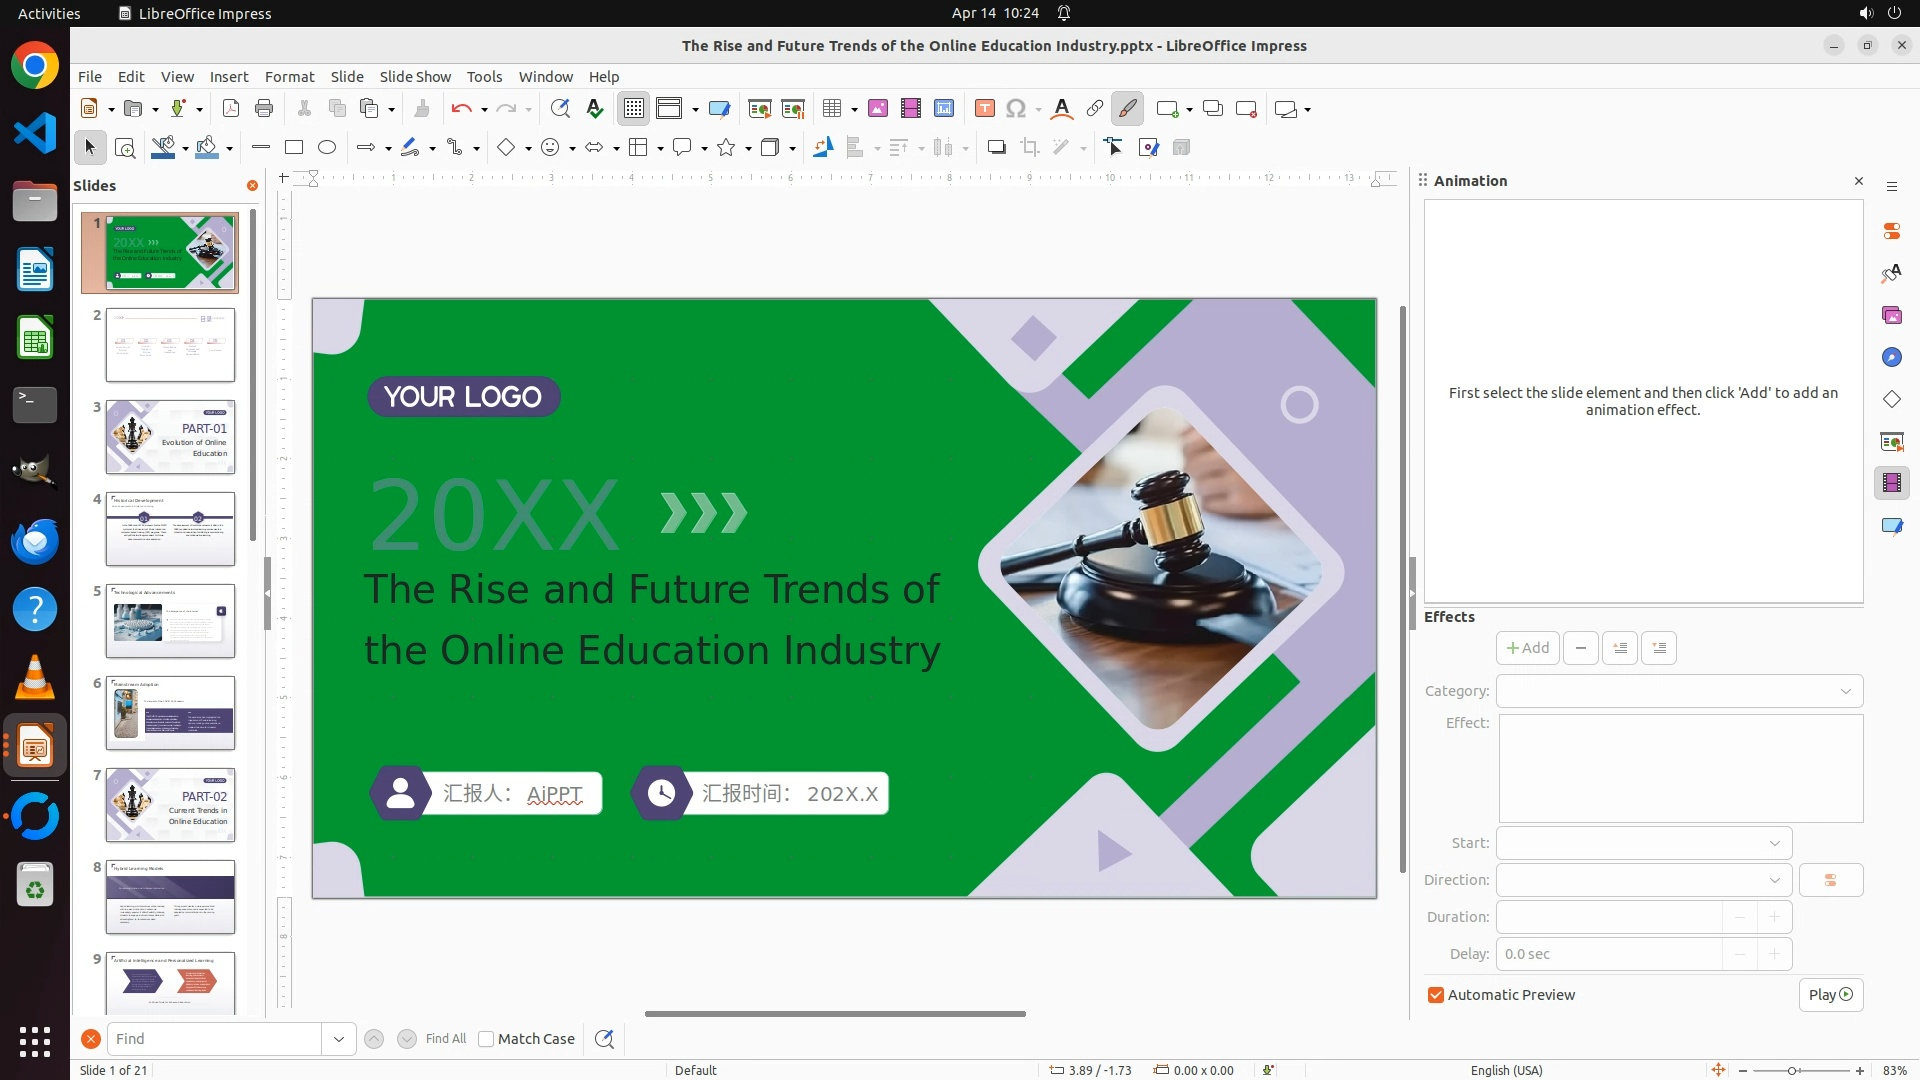
Task: Toggle the Display Grid toolbar icon
Action: pyautogui.click(x=634, y=109)
